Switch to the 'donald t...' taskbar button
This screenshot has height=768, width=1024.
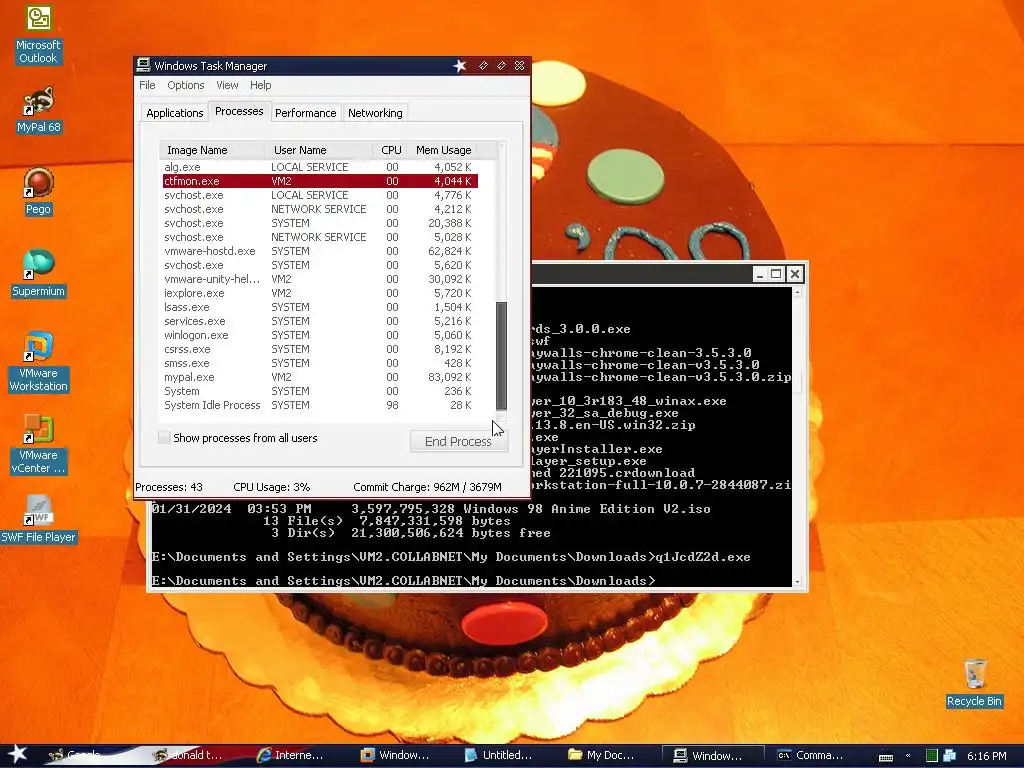[x=187, y=755]
